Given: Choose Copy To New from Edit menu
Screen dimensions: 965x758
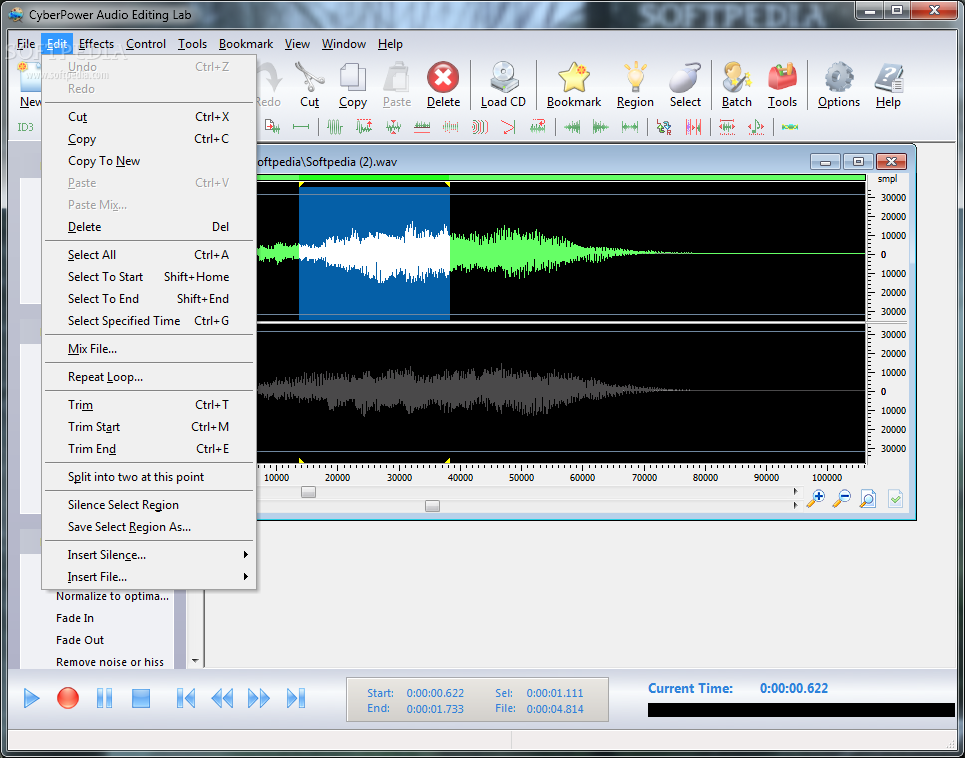Looking at the screenshot, I should [148, 161].
